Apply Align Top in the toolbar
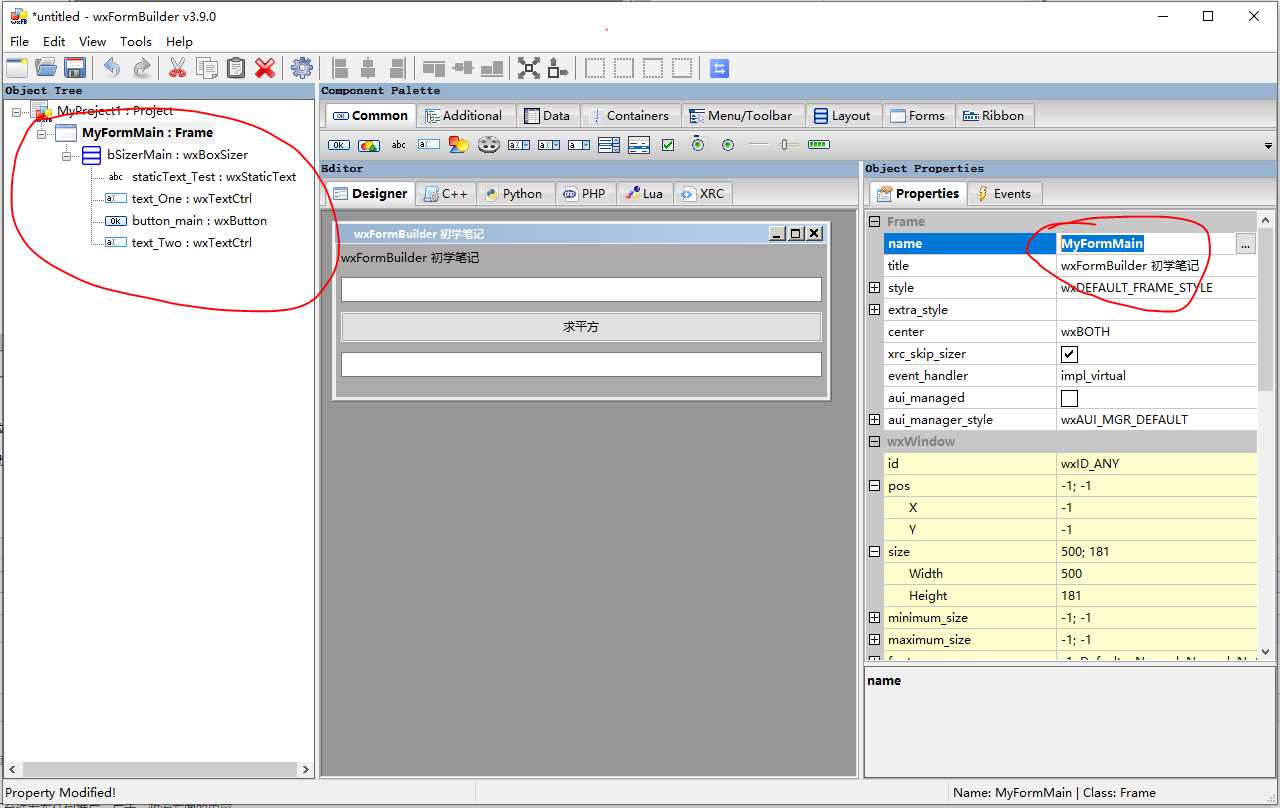Image resolution: width=1280 pixels, height=808 pixels. [434, 68]
